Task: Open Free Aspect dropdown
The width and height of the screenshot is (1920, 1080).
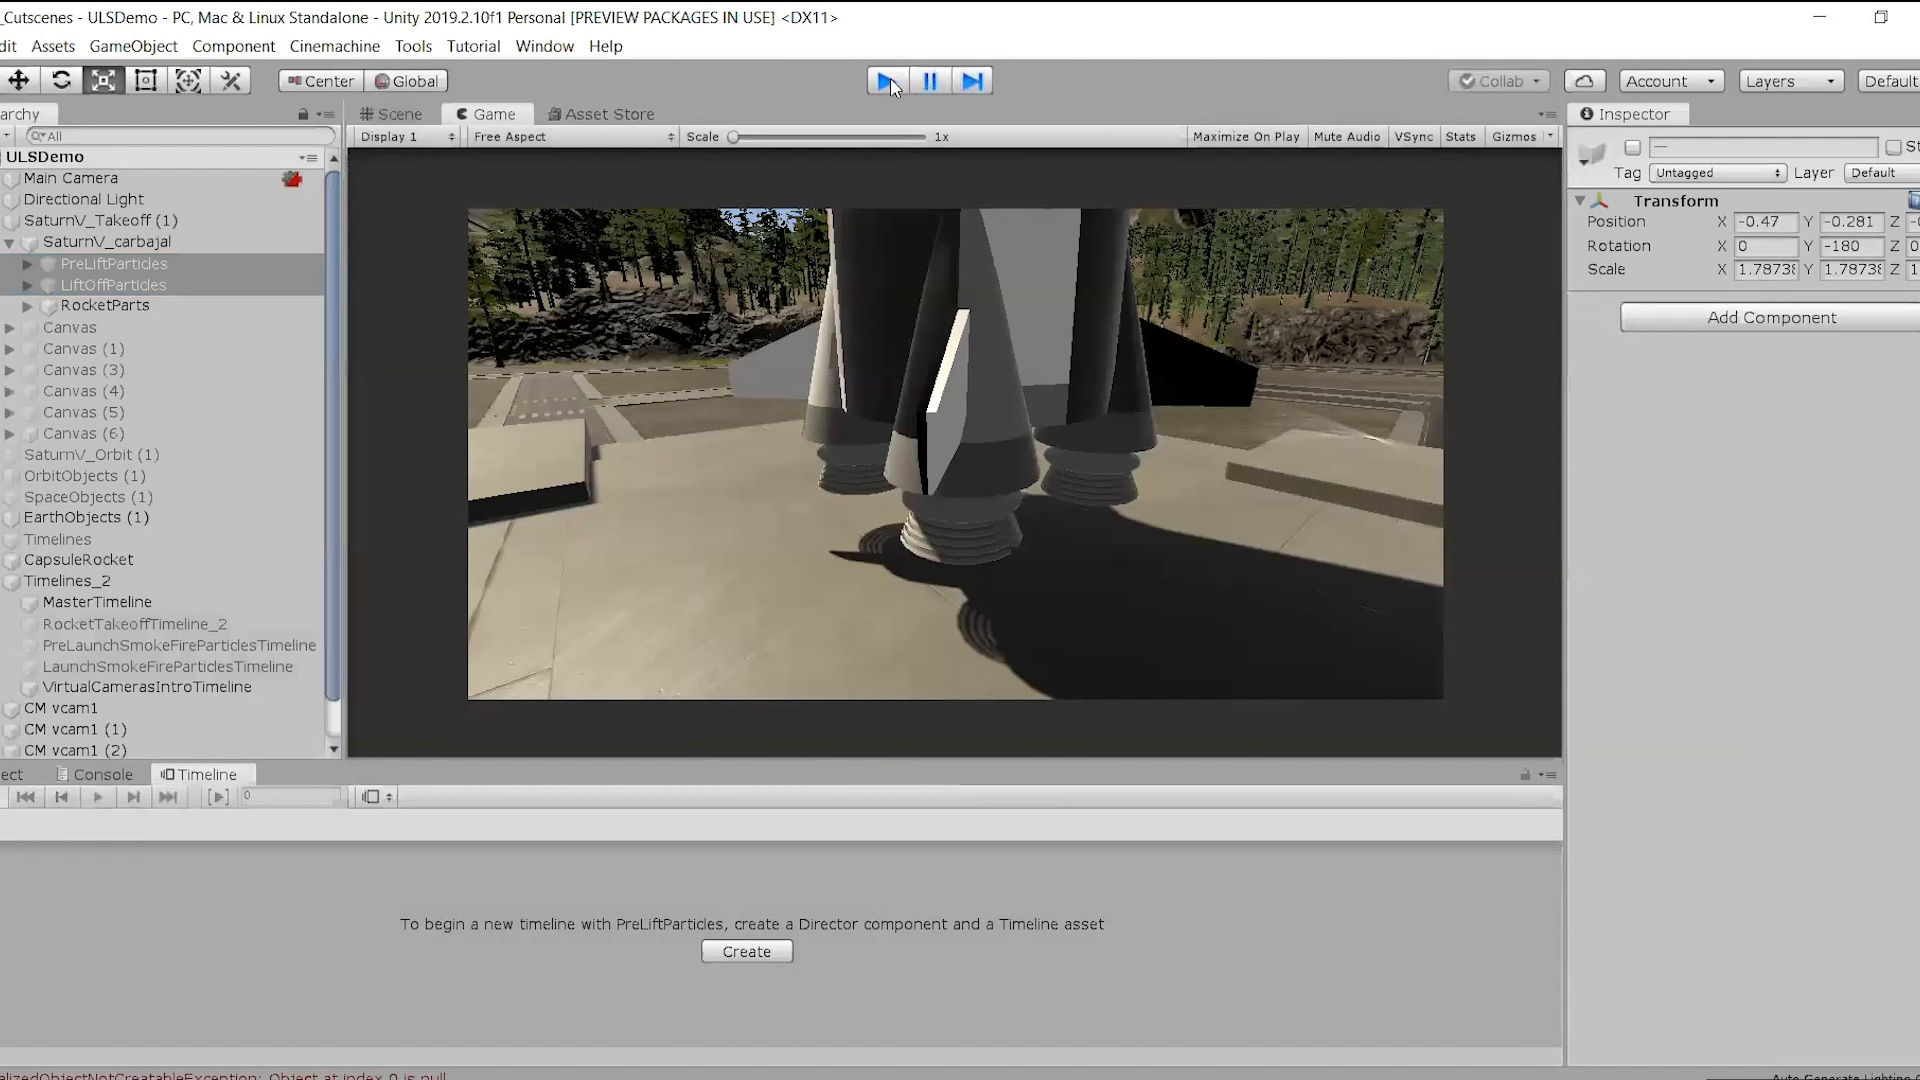Action: [x=573, y=137]
